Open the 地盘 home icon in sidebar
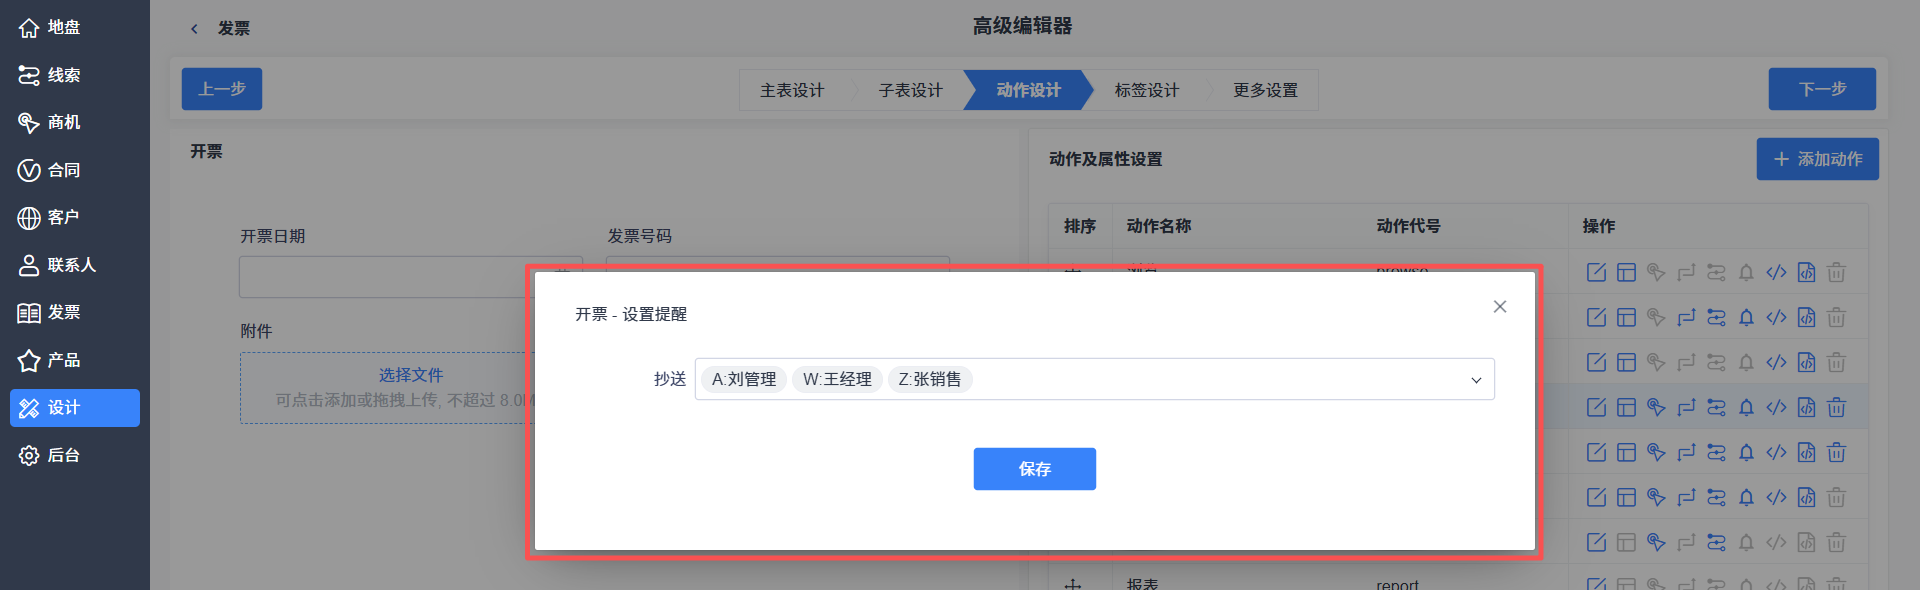This screenshot has width=1920, height=590. 29,28
